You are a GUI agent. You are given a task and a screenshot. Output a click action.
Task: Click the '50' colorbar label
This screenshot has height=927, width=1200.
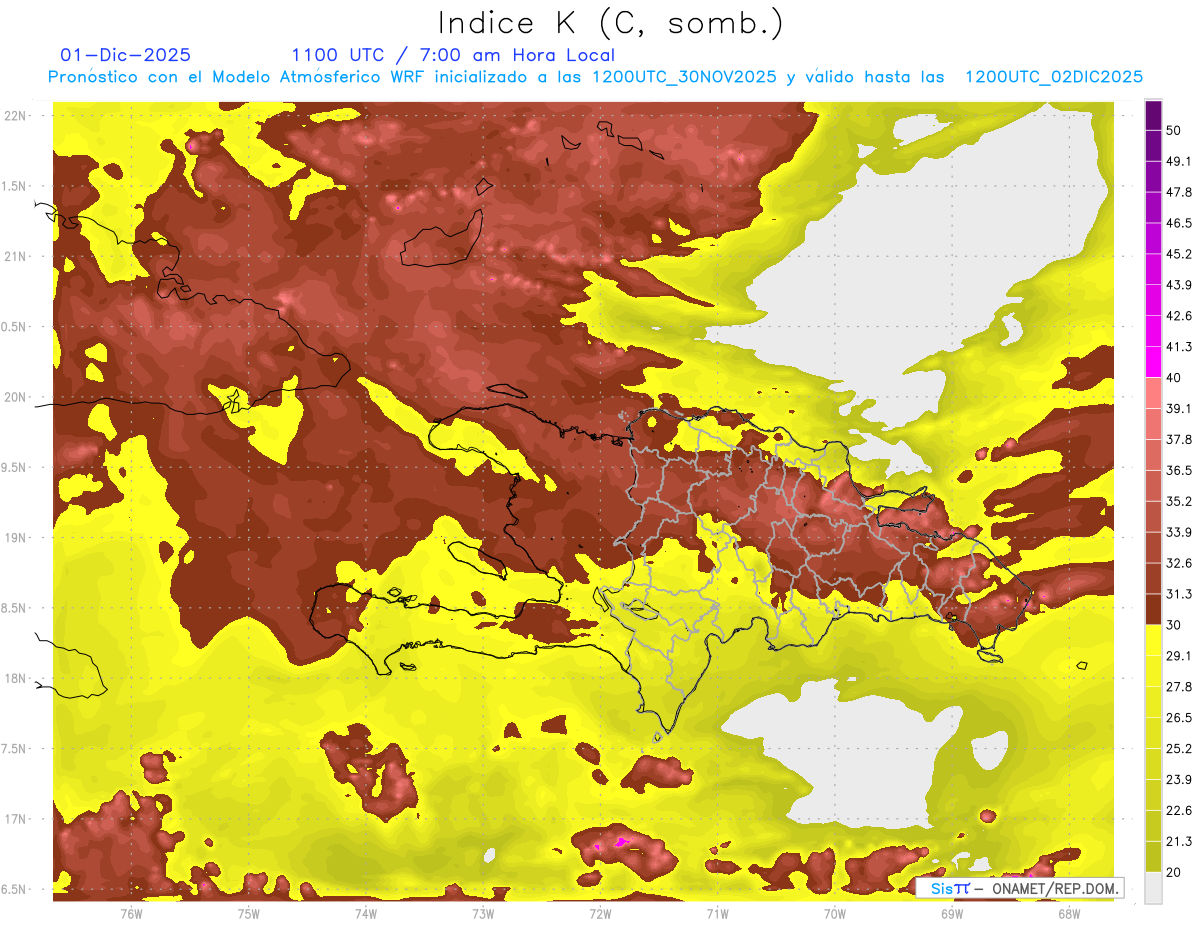tap(1176, 130)
